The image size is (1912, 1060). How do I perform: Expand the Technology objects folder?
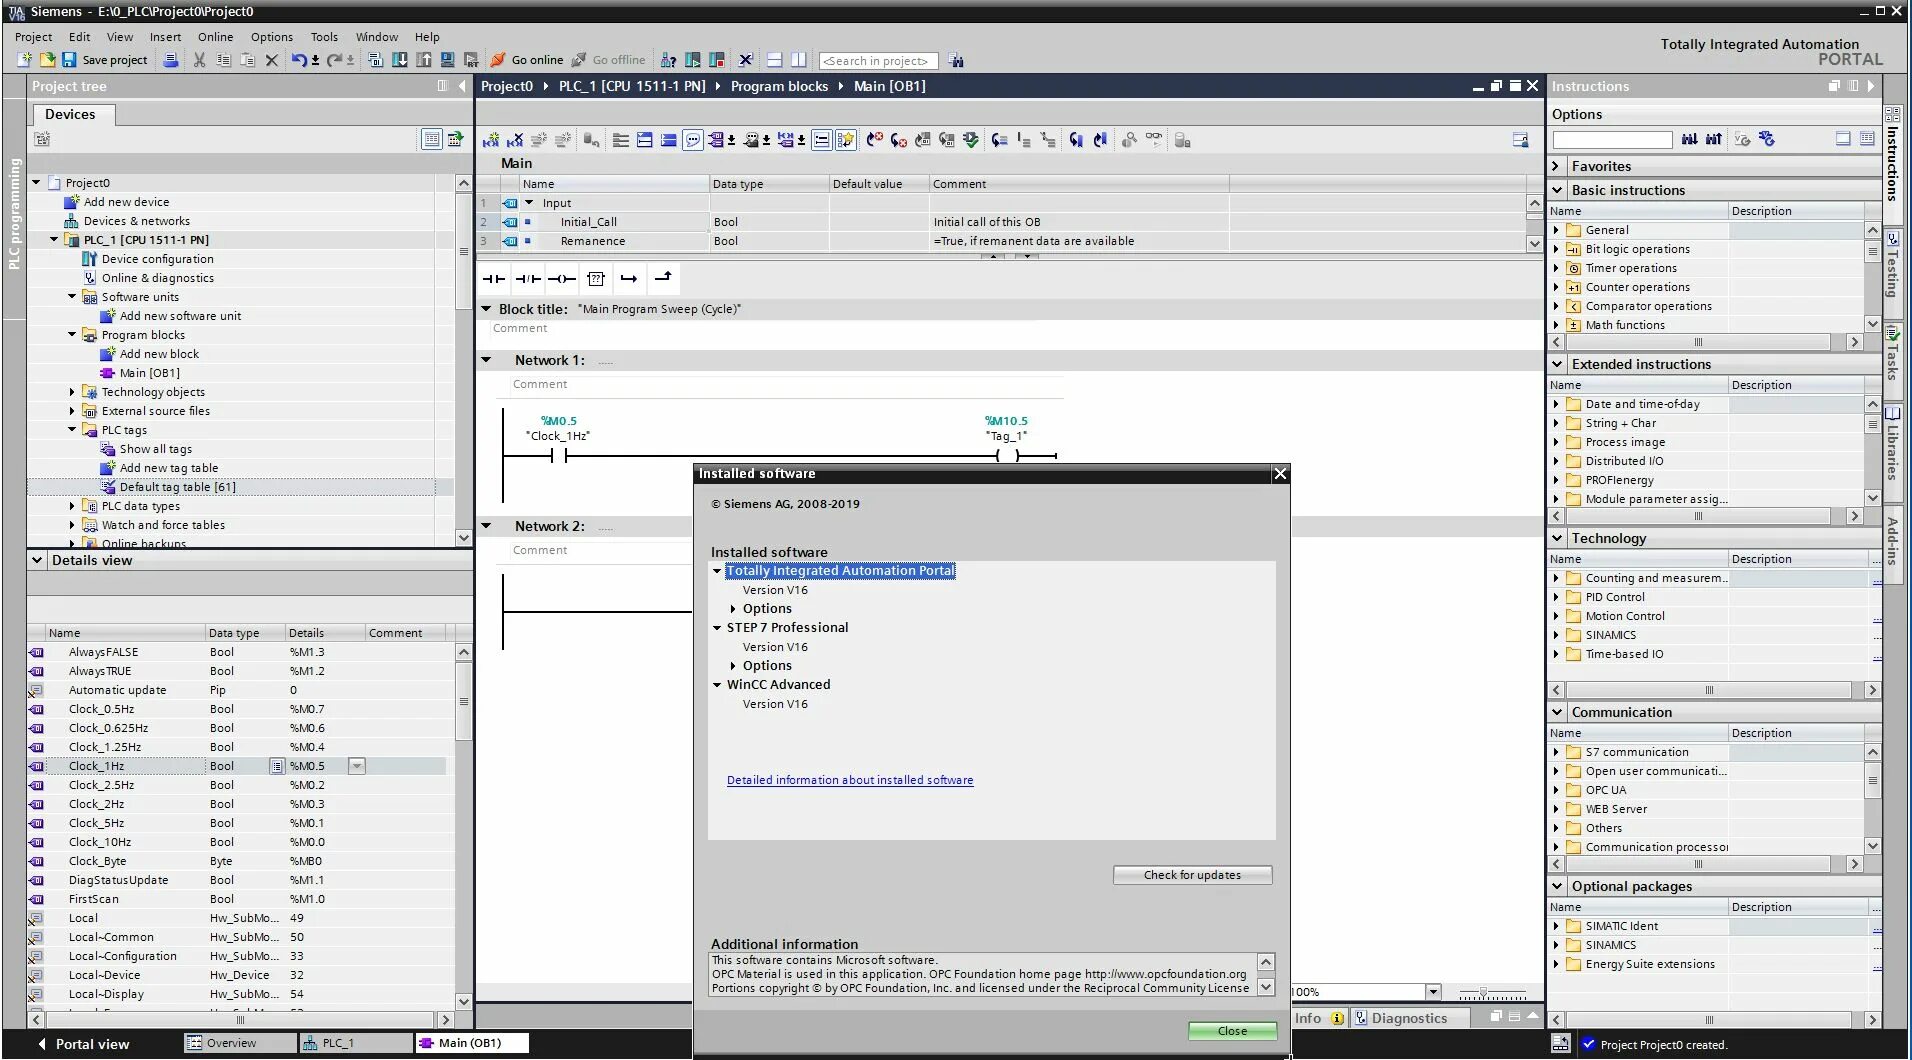[x=72, y=392]
